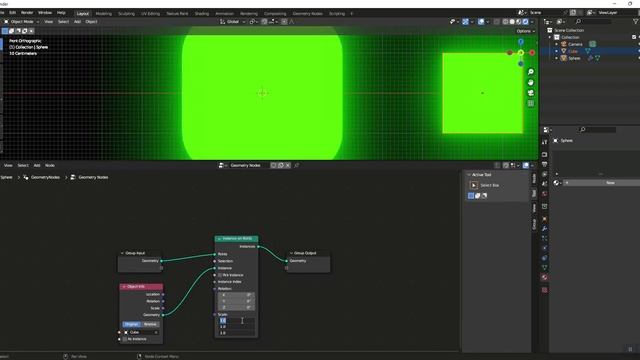Click the Cube mesh icon in outliner
640x360 pixels.
(564, 51)
